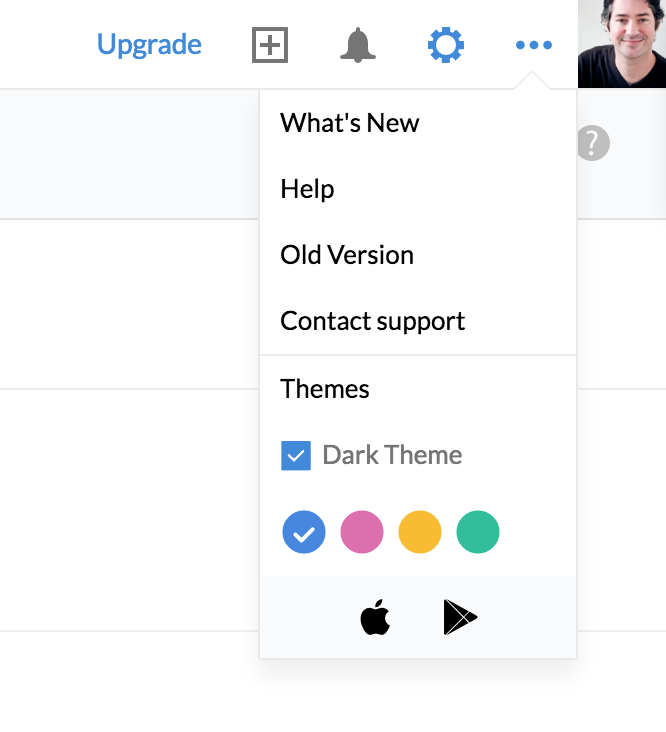Switch to the green theme color
This screenshot has width=666, height=732.
click(x=478, y=533)
